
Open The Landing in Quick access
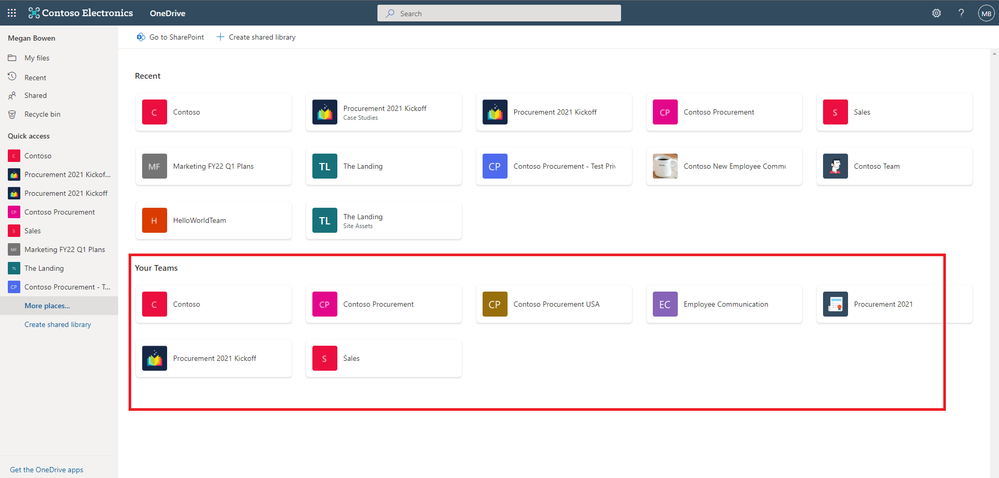(59, 268)
